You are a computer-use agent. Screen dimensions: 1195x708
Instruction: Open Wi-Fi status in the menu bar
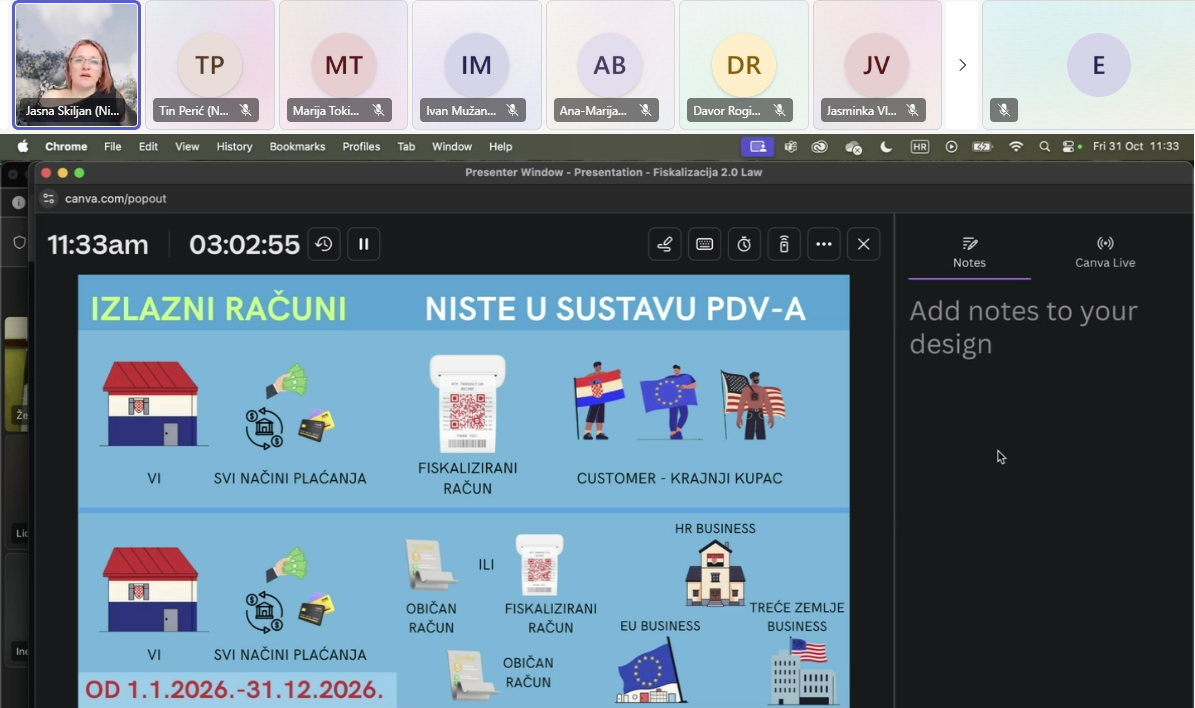click(x=1016, y=147)
